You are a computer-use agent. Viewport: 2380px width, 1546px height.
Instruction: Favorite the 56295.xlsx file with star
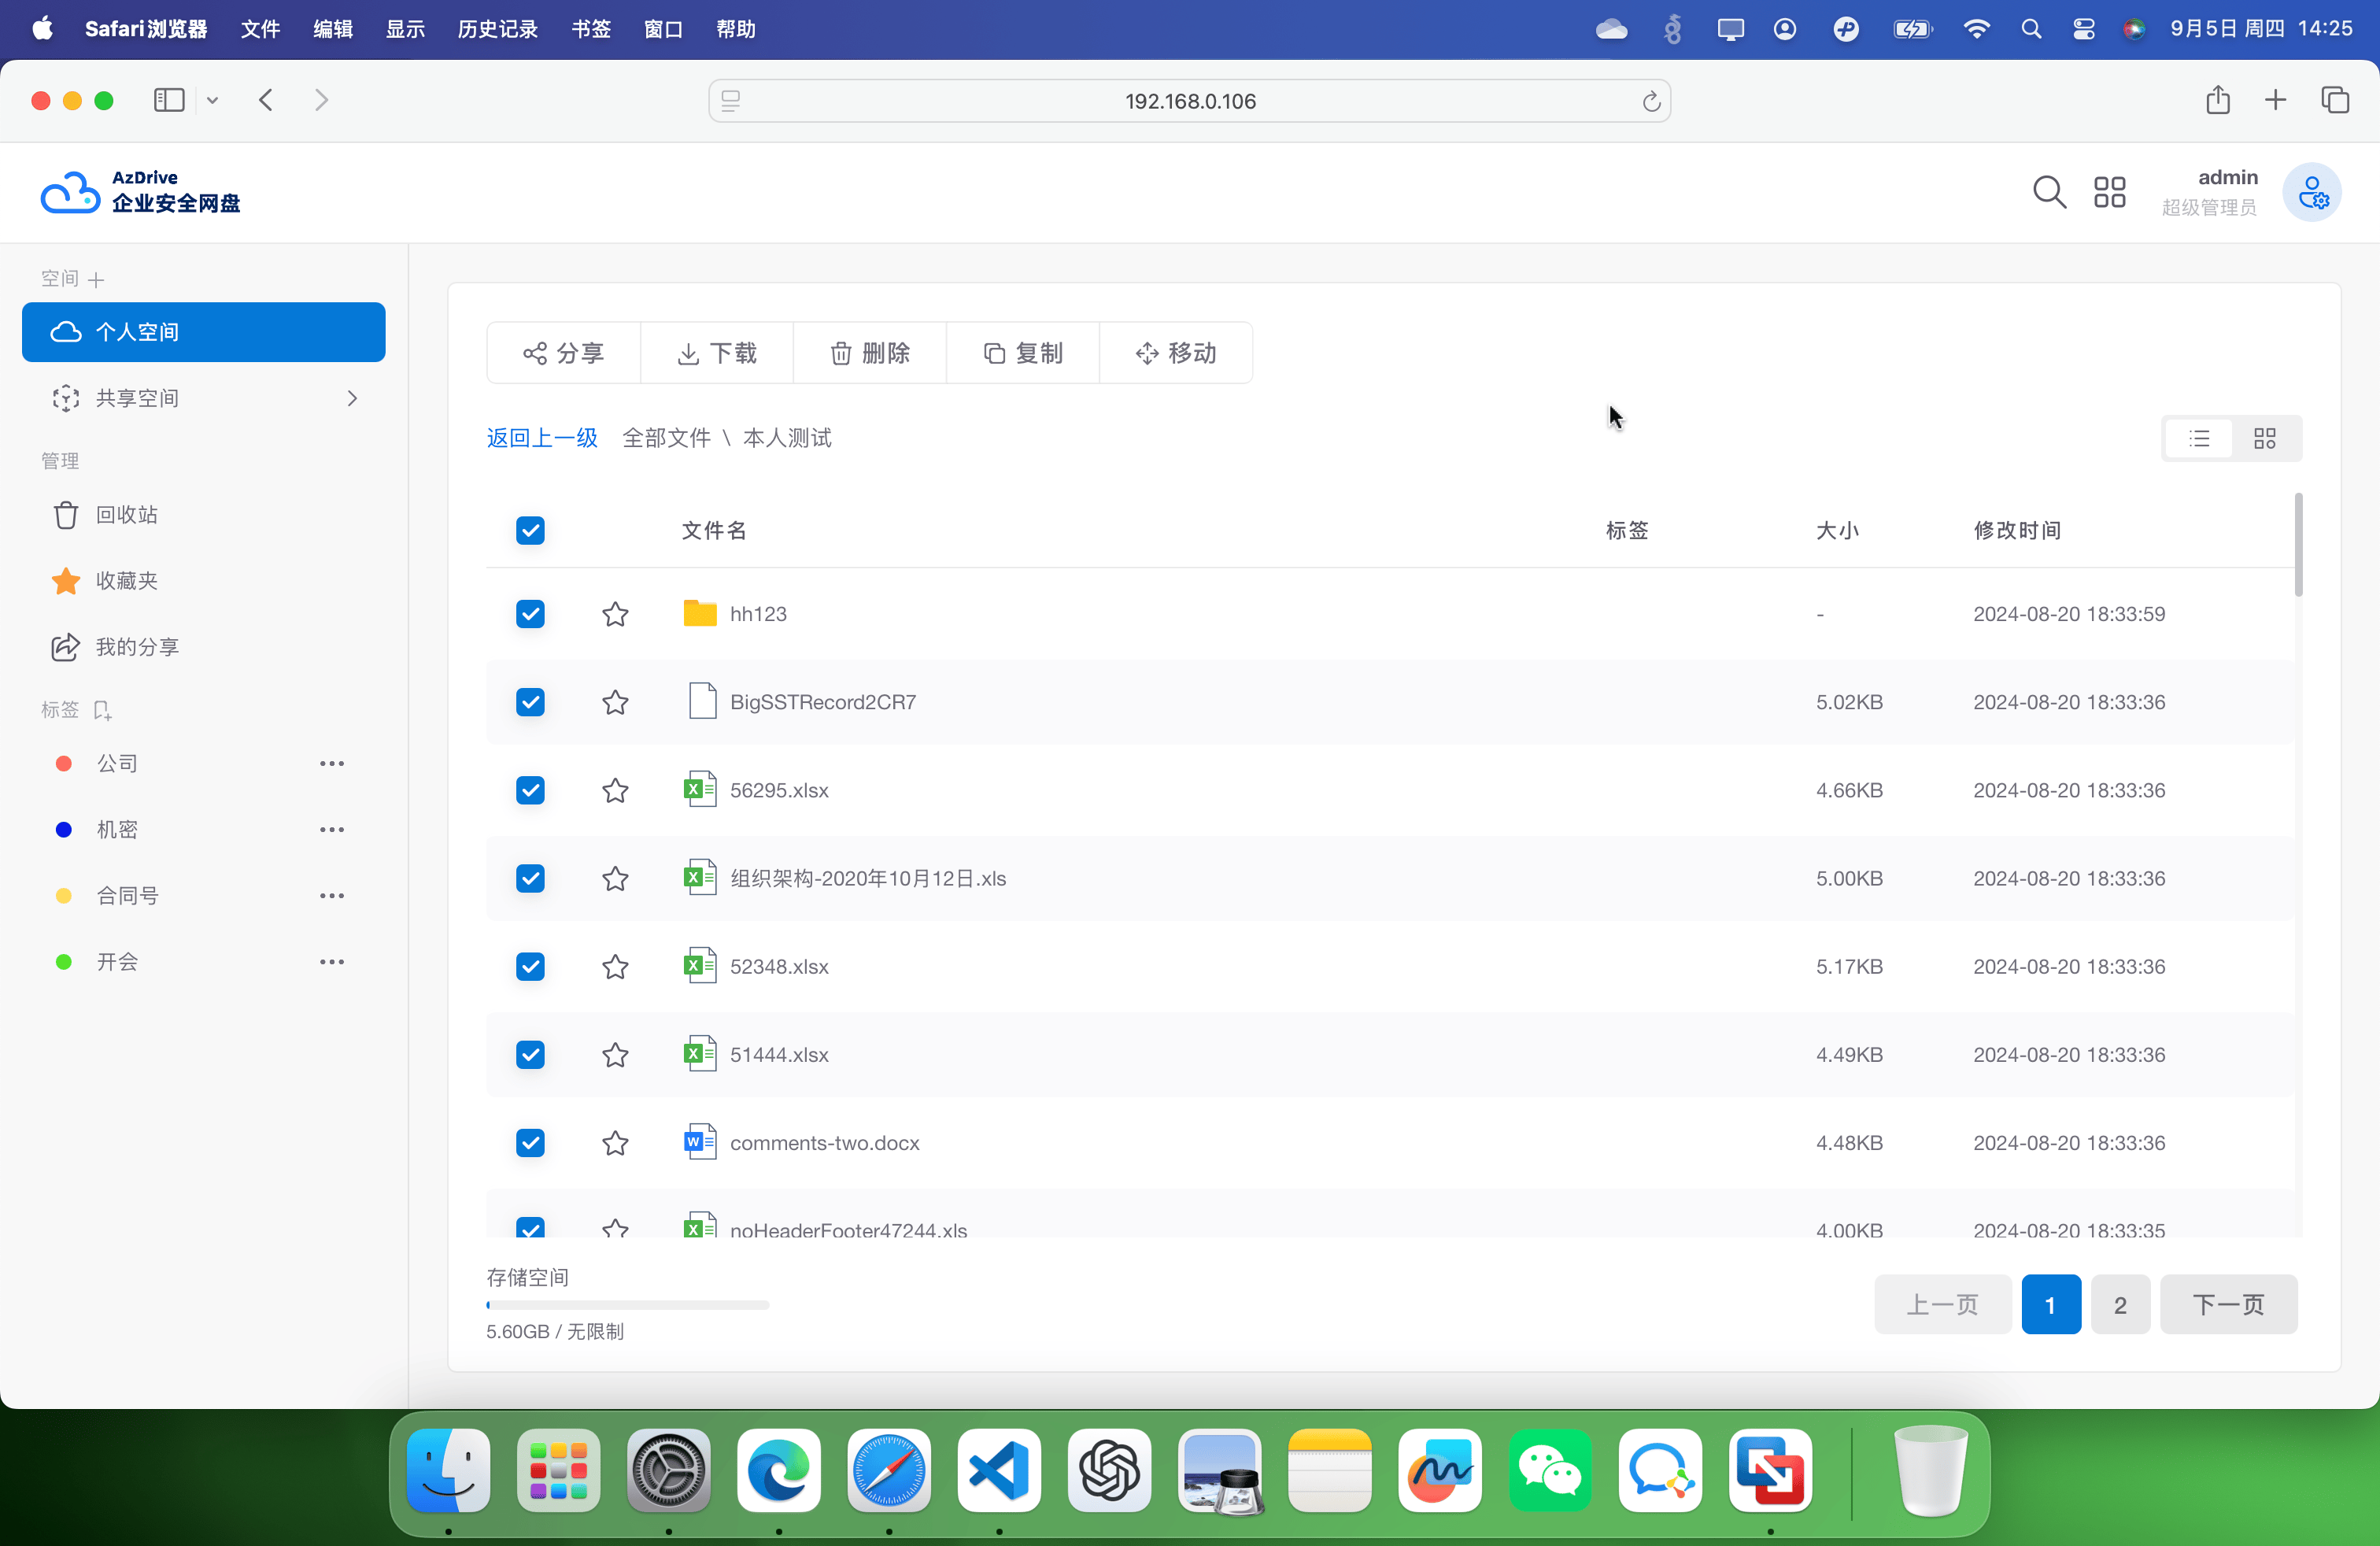pos(615,790)
